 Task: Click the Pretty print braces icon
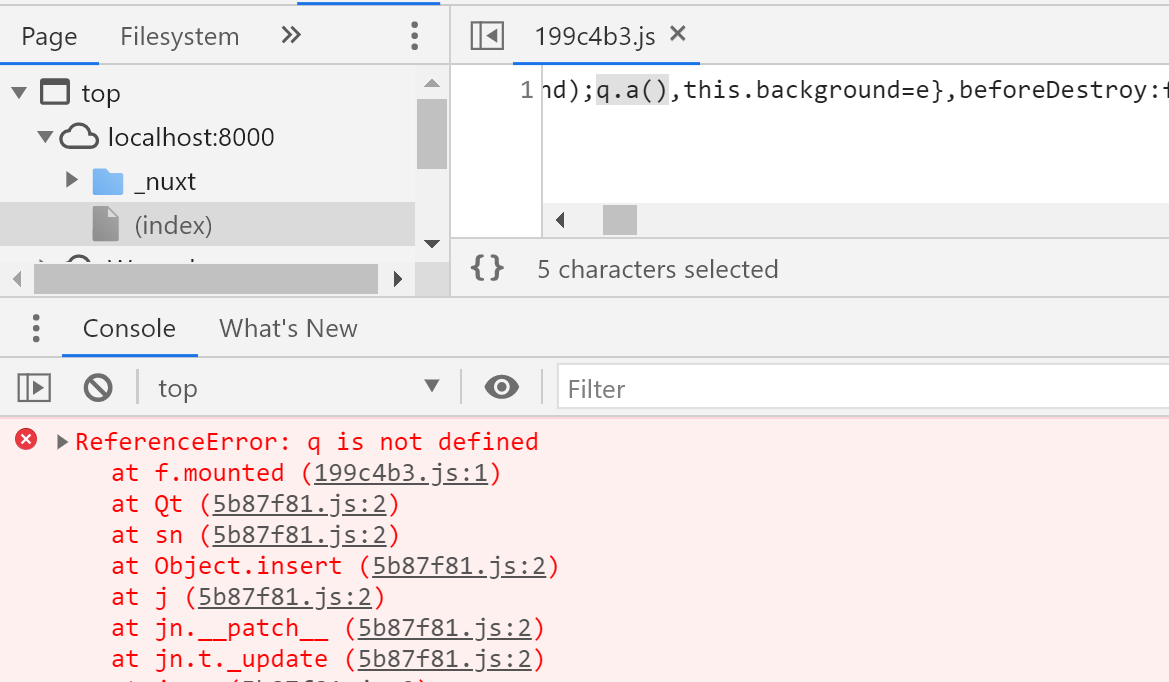[x=487, y=268]
